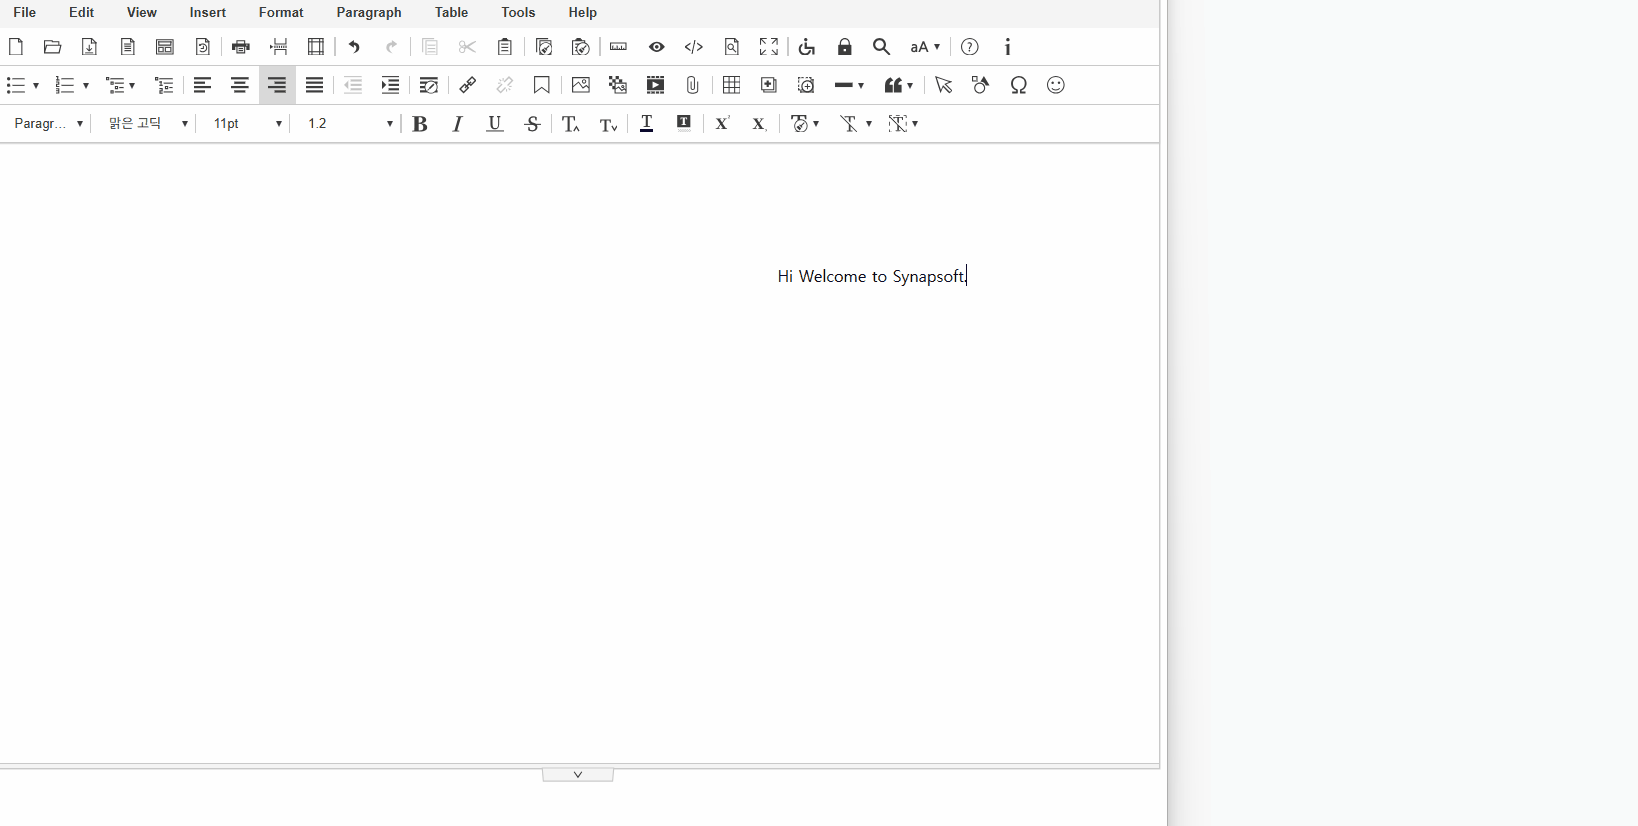The width and height of the screenshot is (1638, 826).
Task: Center align the paragraph
Action: coord(240,85)
